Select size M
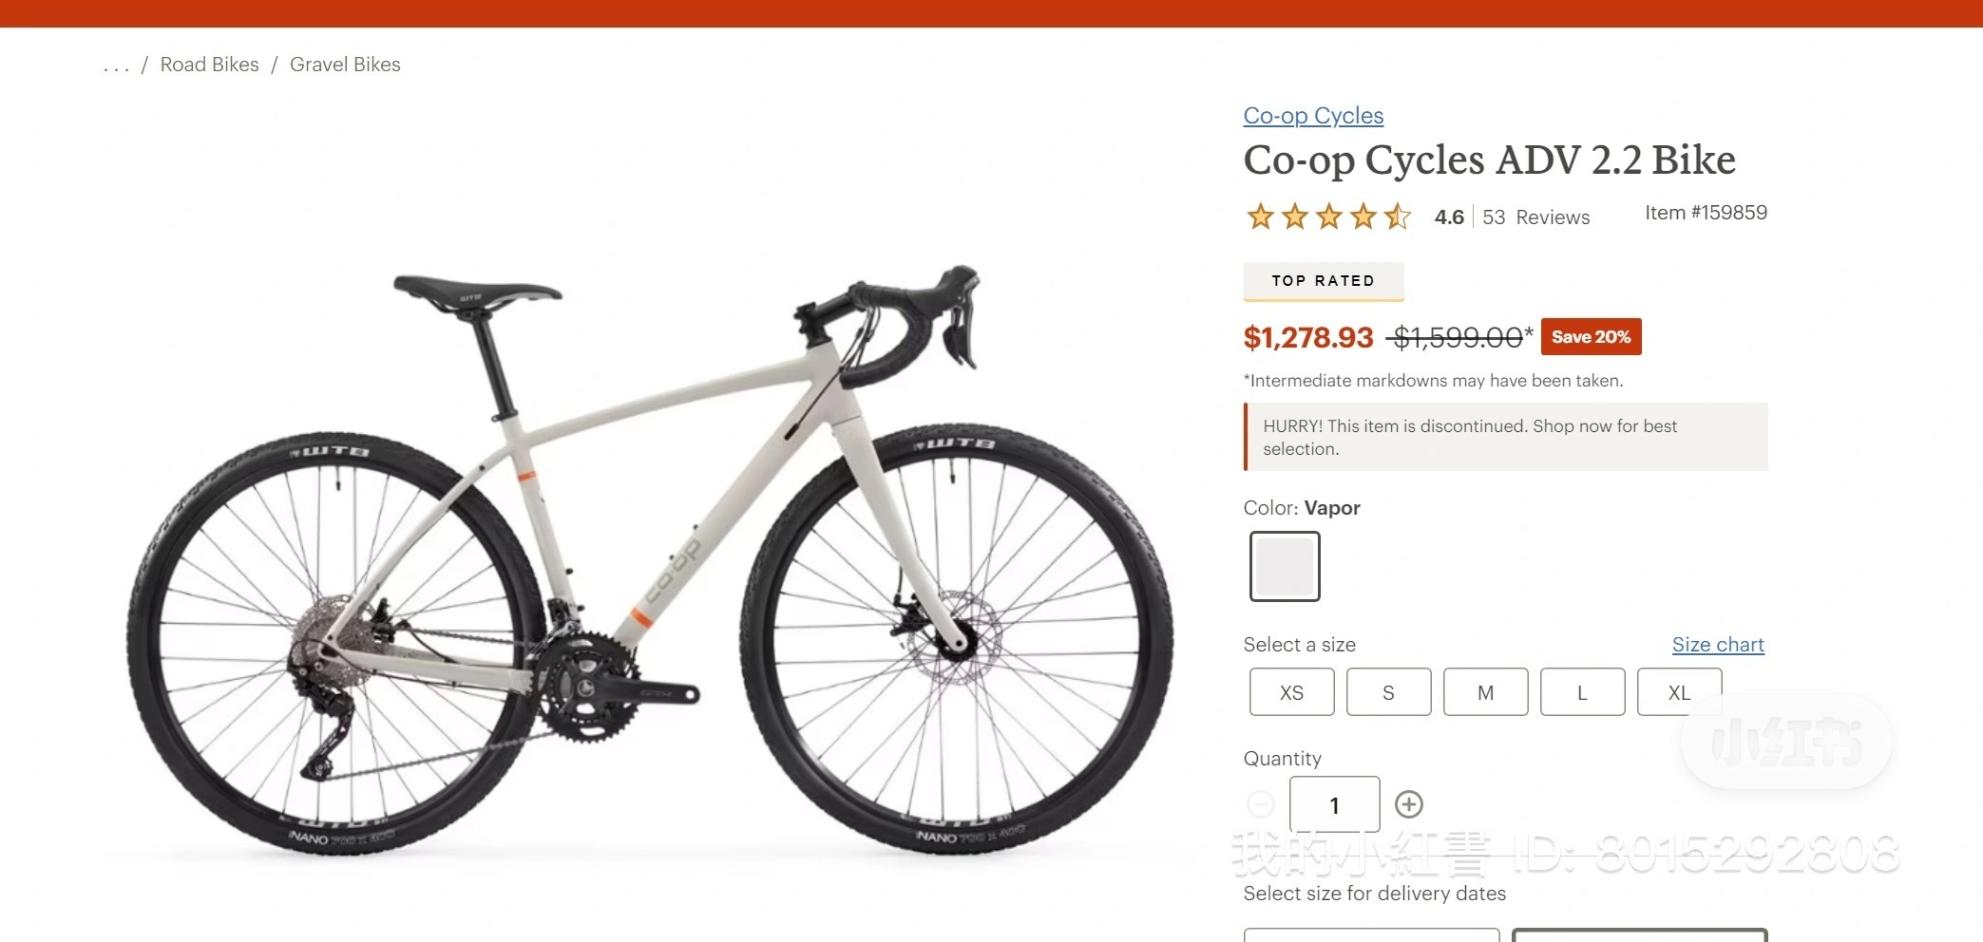 pyautogui.click(x=1485, y=691)
